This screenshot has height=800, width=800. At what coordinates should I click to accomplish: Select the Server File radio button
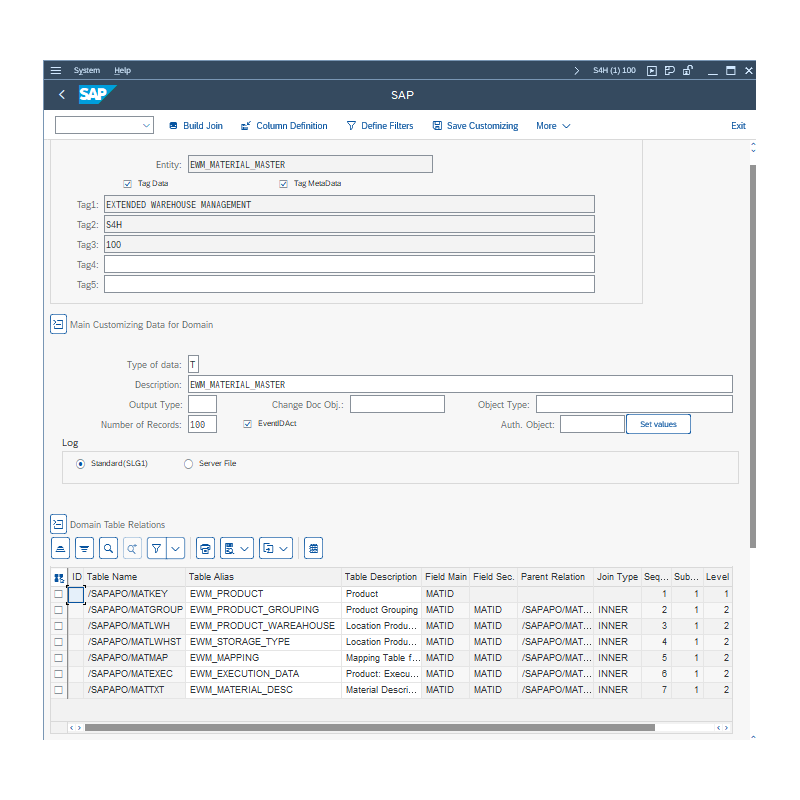coord(187,463)
